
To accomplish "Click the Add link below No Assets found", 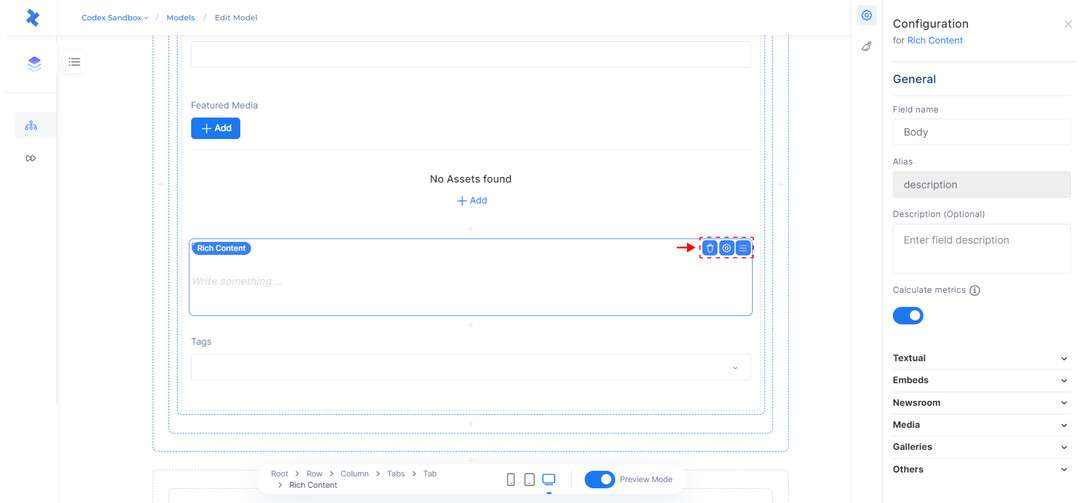I will click(472, 201).
